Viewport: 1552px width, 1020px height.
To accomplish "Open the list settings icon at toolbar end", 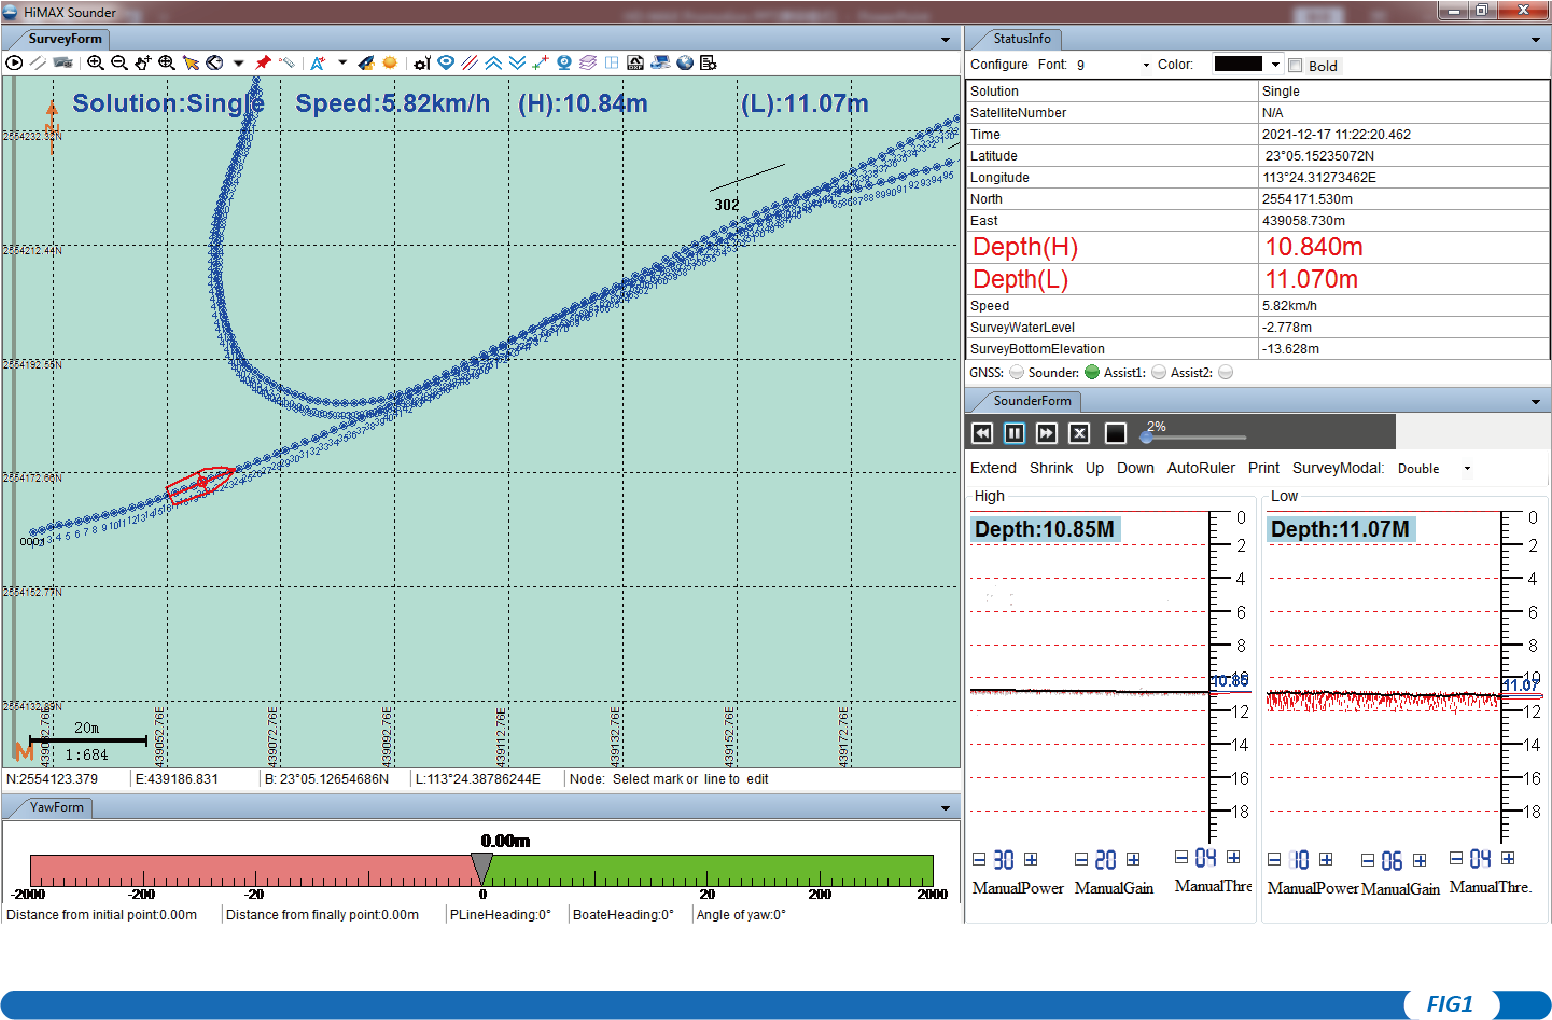I will 708,62.
